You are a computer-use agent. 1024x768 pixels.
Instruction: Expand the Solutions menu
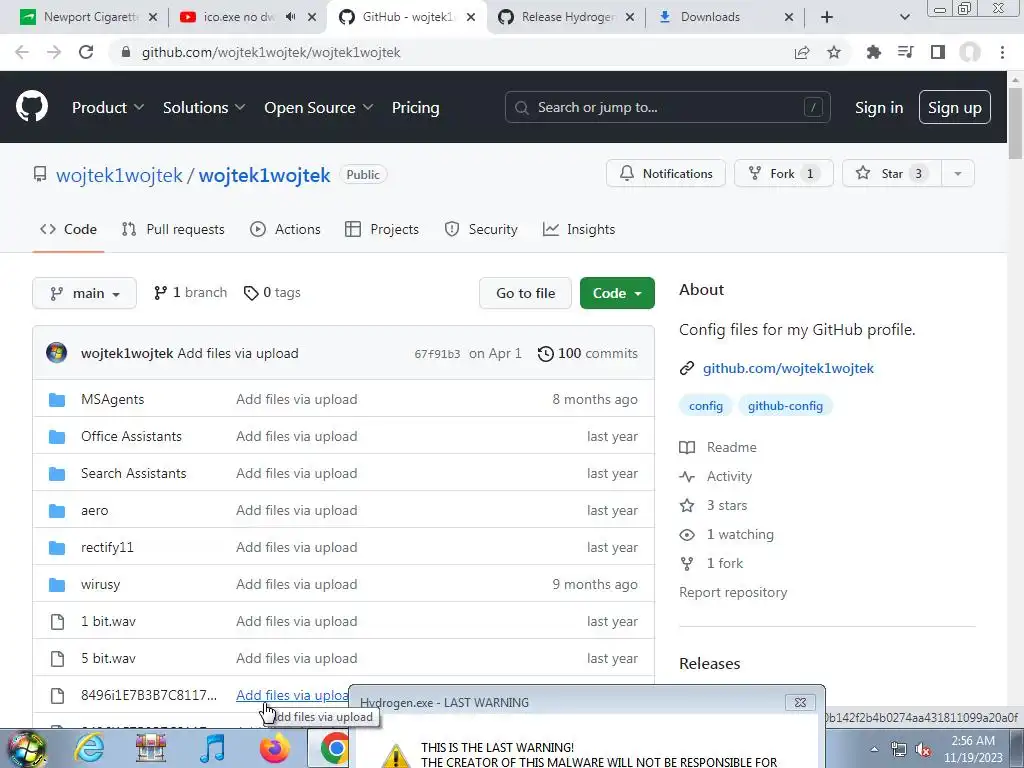[x=204, y=108]
